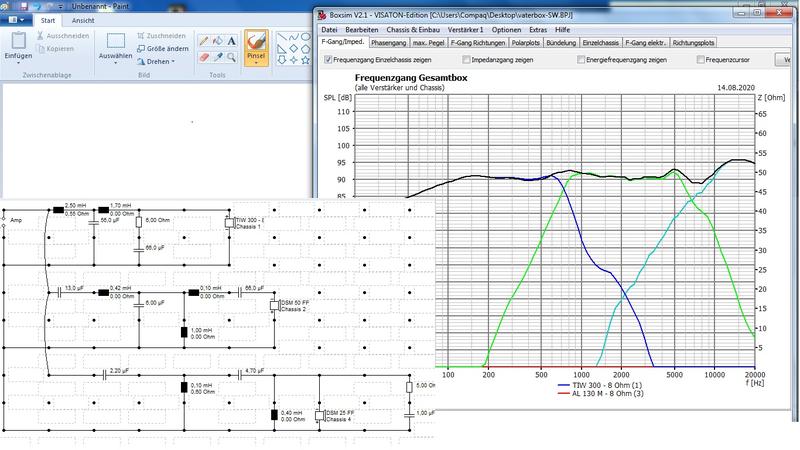Select the Color picker eyedropper tool
Image resolution: width=800 pixels, height=450 pixels.
218,58
